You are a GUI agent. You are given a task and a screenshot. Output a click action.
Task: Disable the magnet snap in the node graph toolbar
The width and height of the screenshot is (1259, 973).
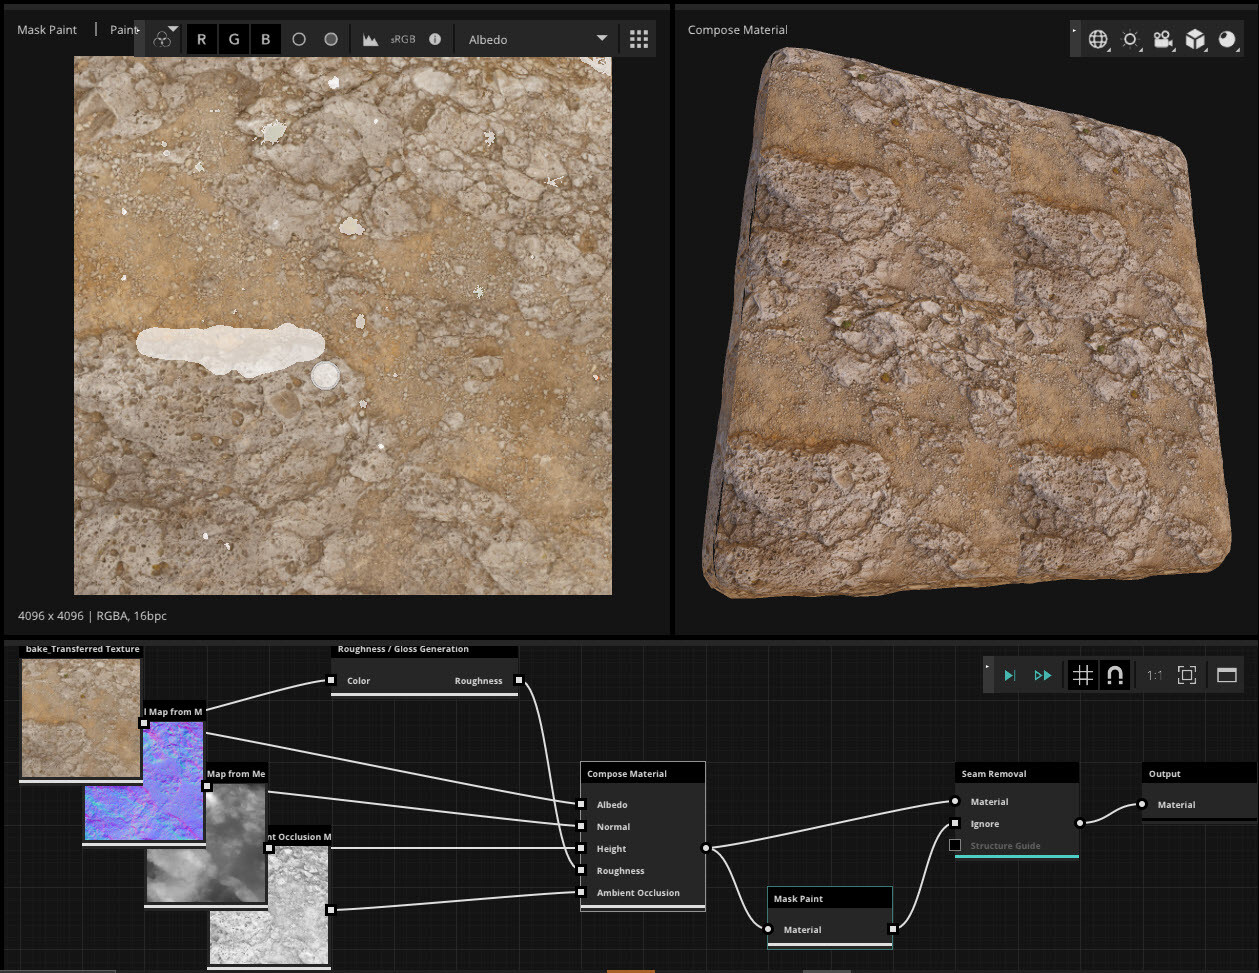(1113, 675)
